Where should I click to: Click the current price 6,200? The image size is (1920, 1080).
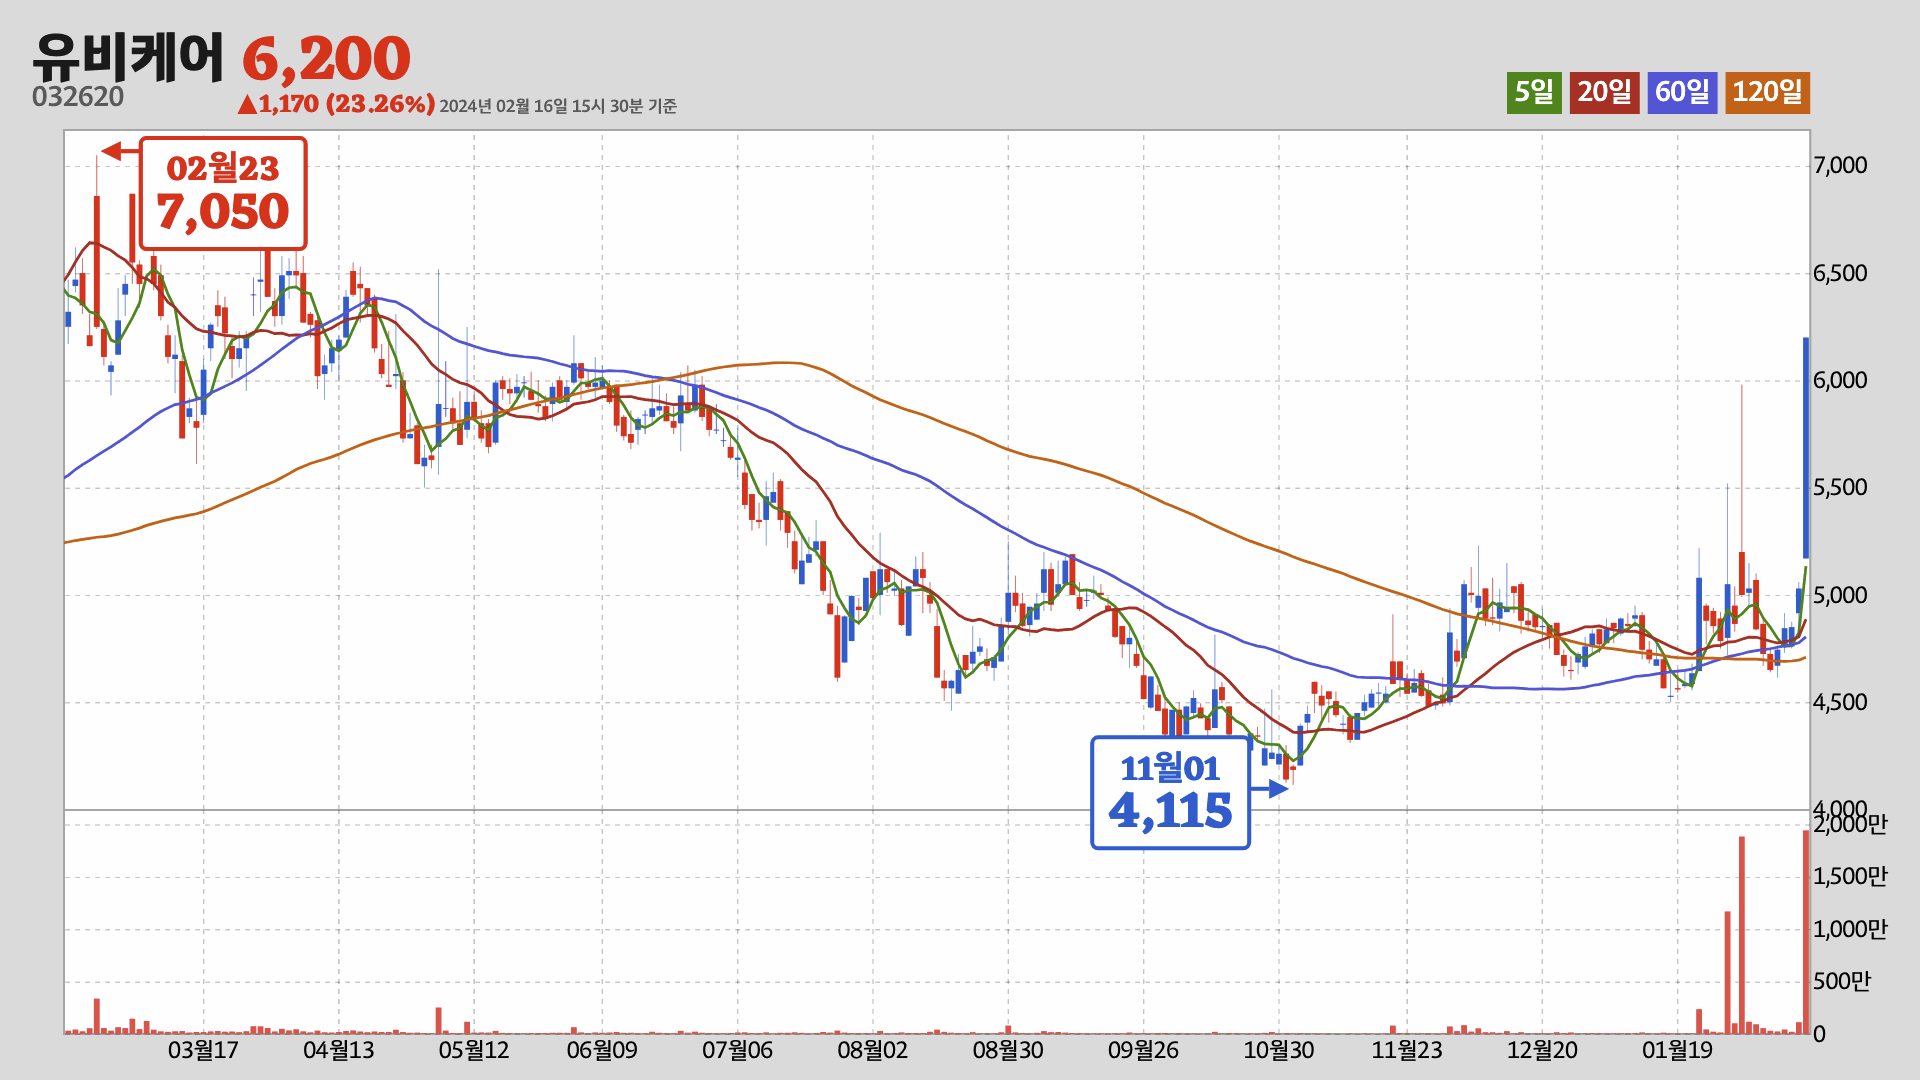point(326,59)
